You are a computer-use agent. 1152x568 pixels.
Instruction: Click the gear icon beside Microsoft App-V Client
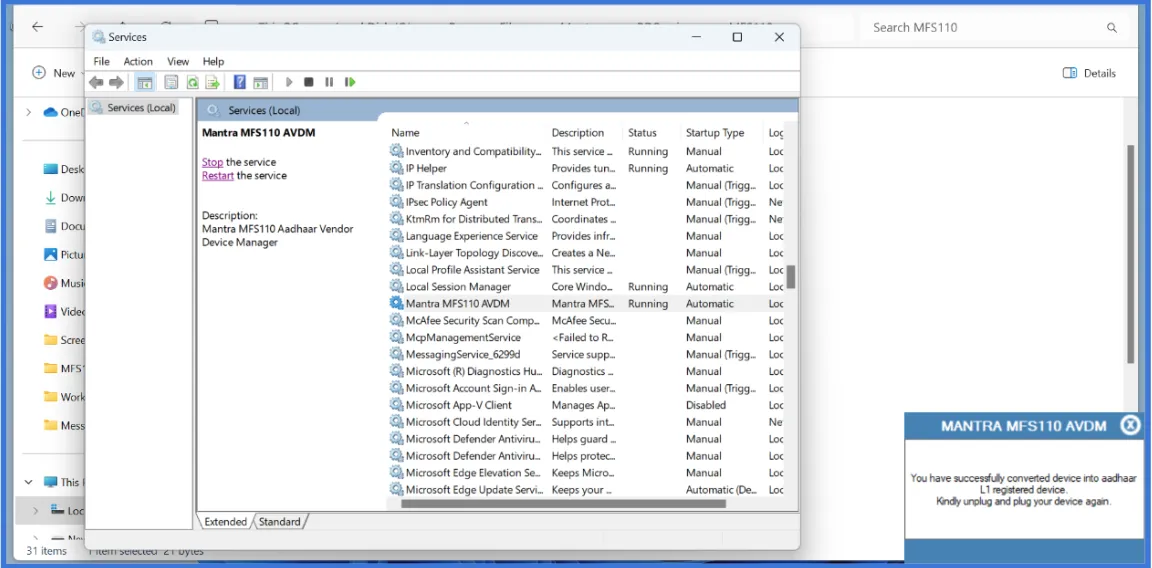[x=397, y=405]
